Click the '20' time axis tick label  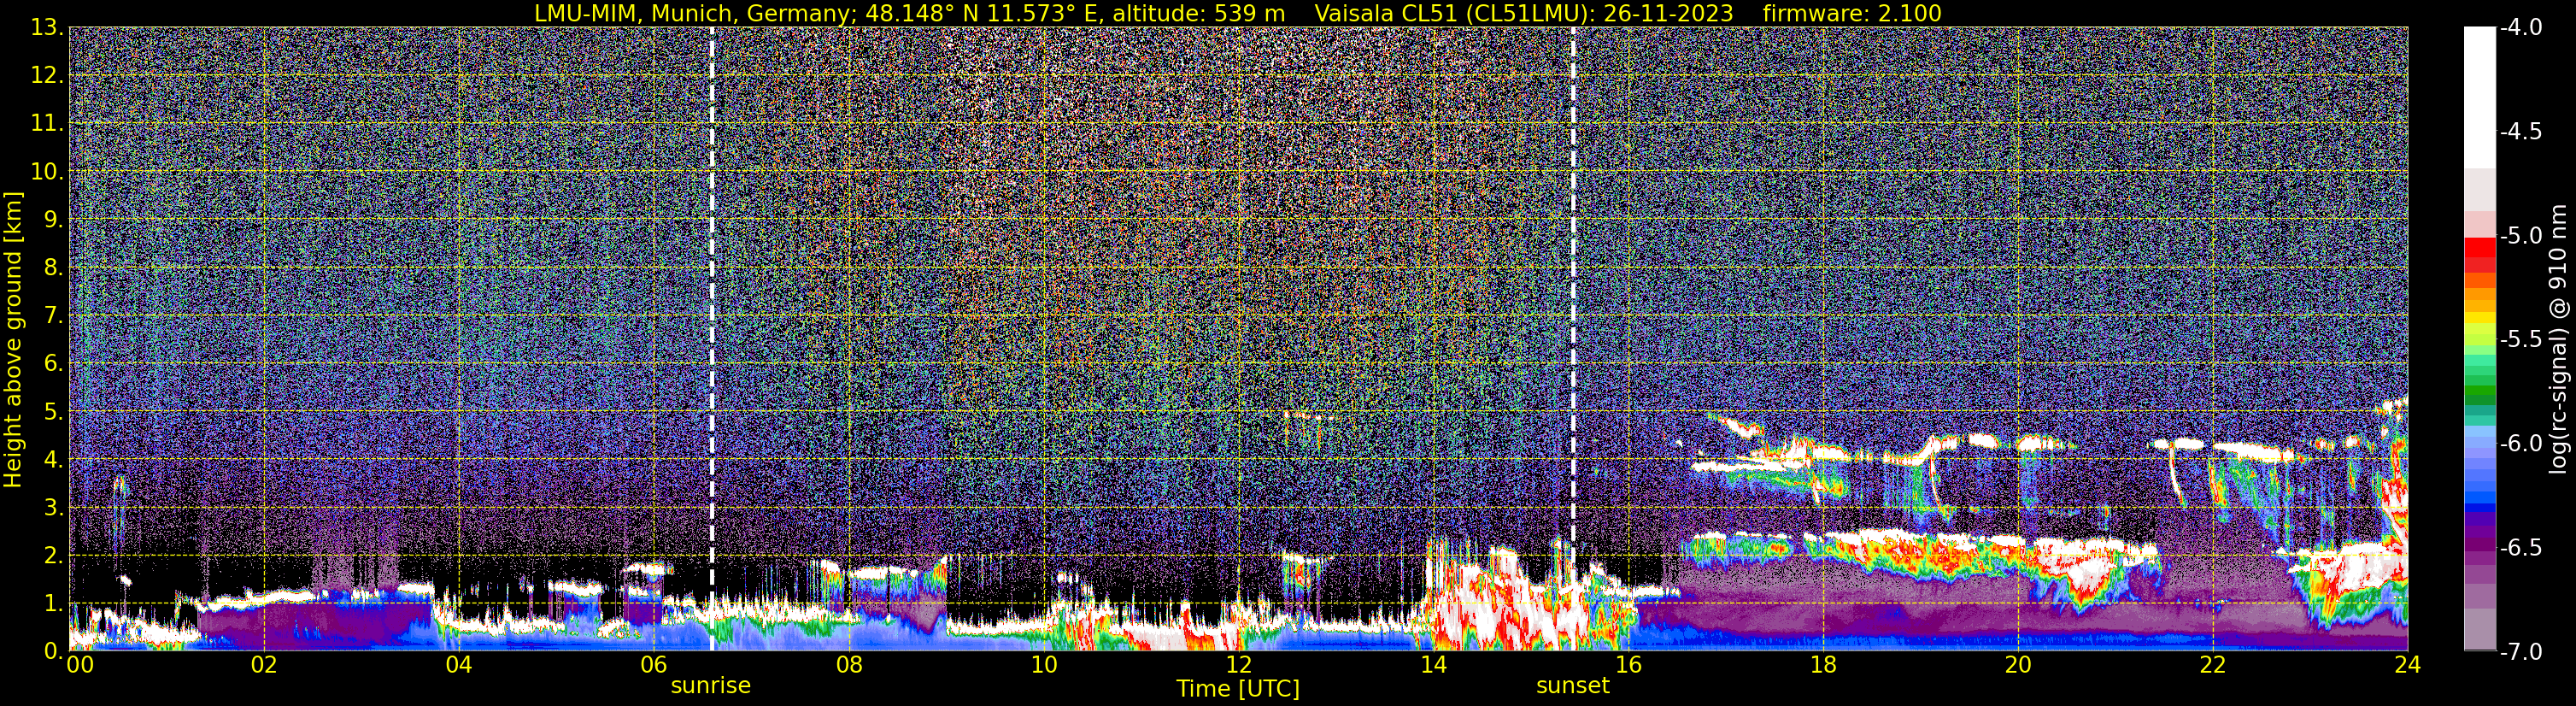coord(2018,666)
